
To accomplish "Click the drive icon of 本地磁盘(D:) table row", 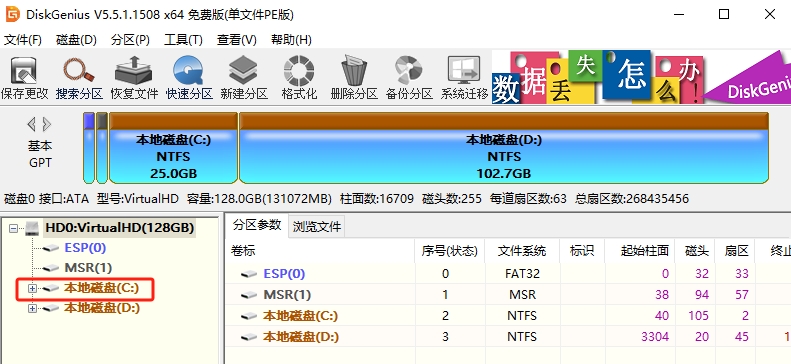I will [x=249, y=337].
